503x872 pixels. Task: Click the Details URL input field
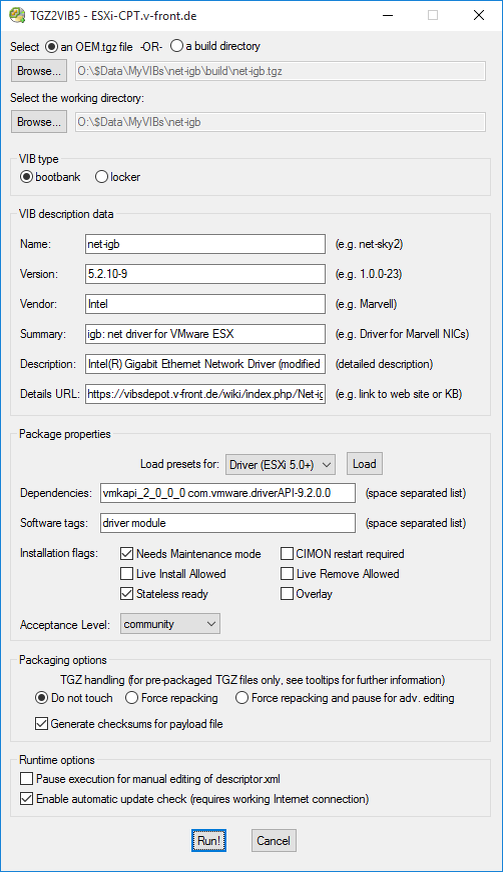coord(205,394)
